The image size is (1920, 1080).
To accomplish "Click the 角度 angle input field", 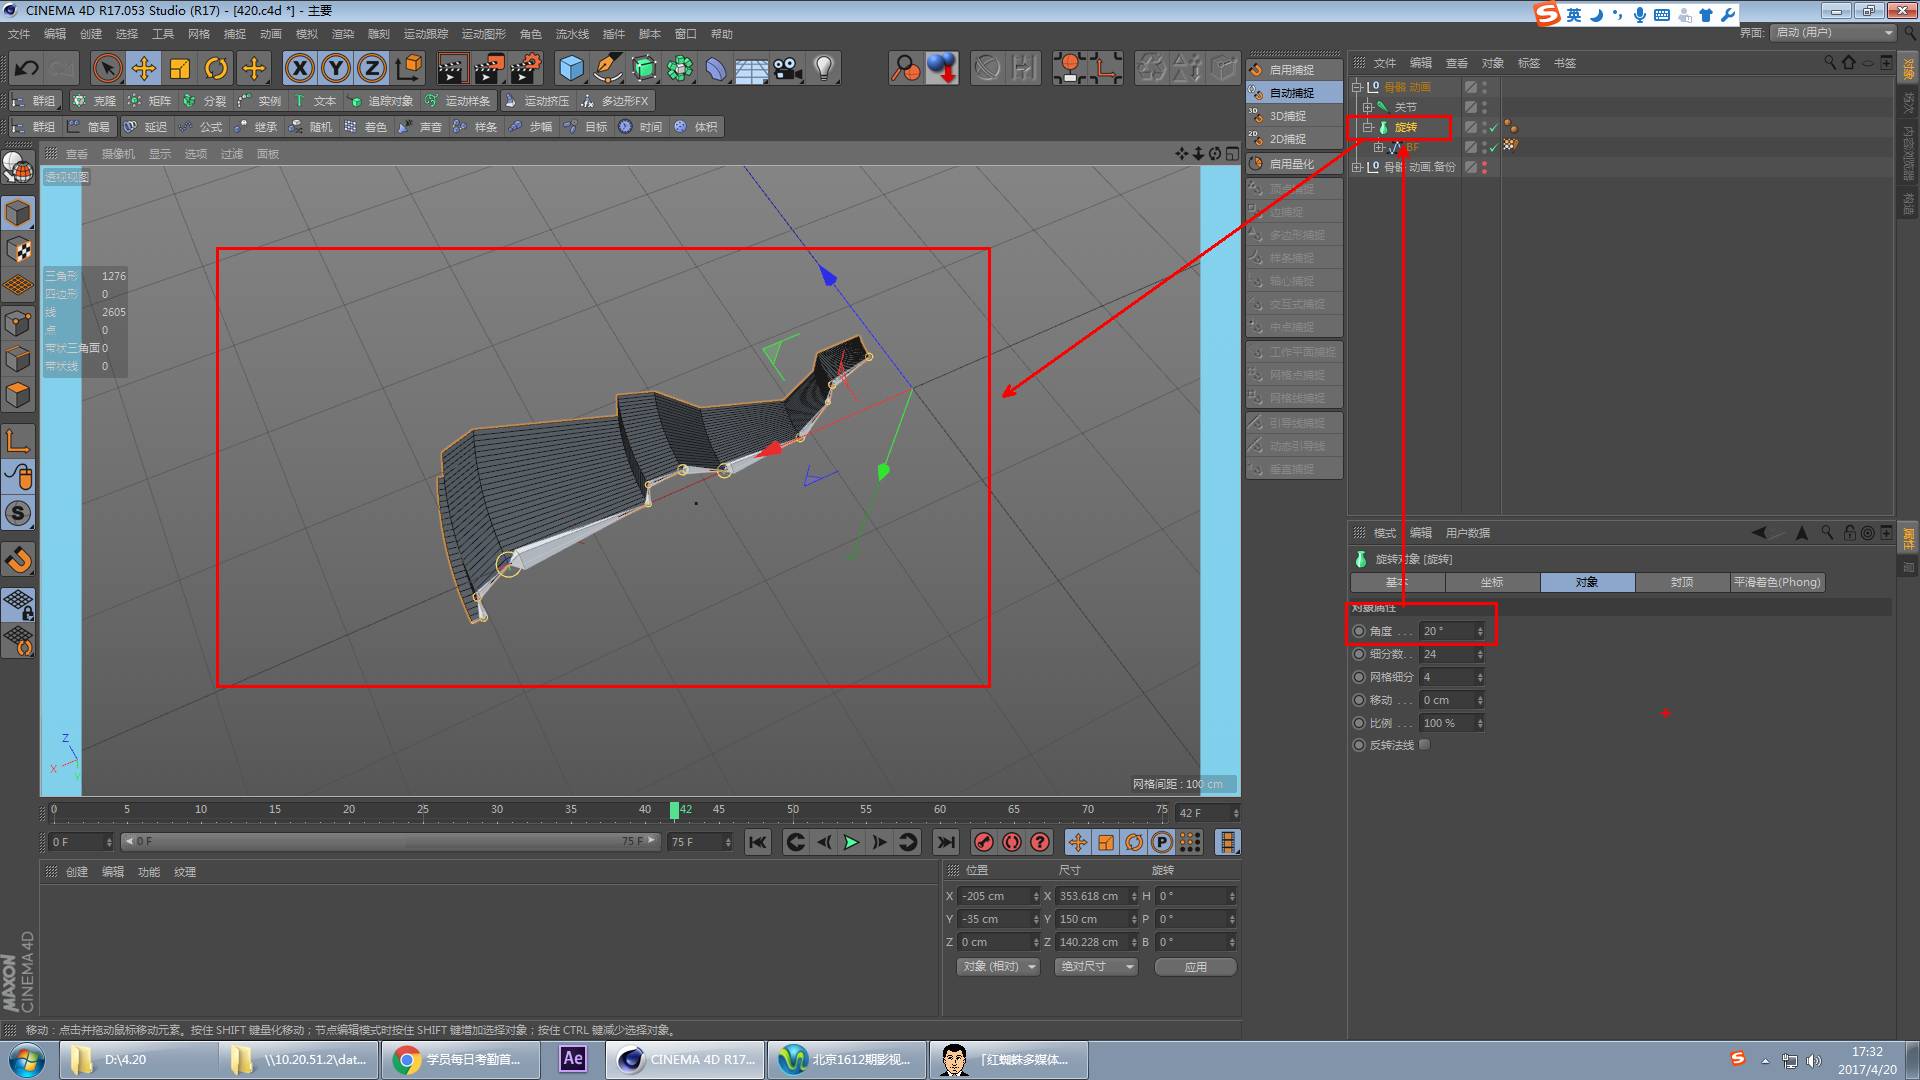I will [x=1445, y=631].
